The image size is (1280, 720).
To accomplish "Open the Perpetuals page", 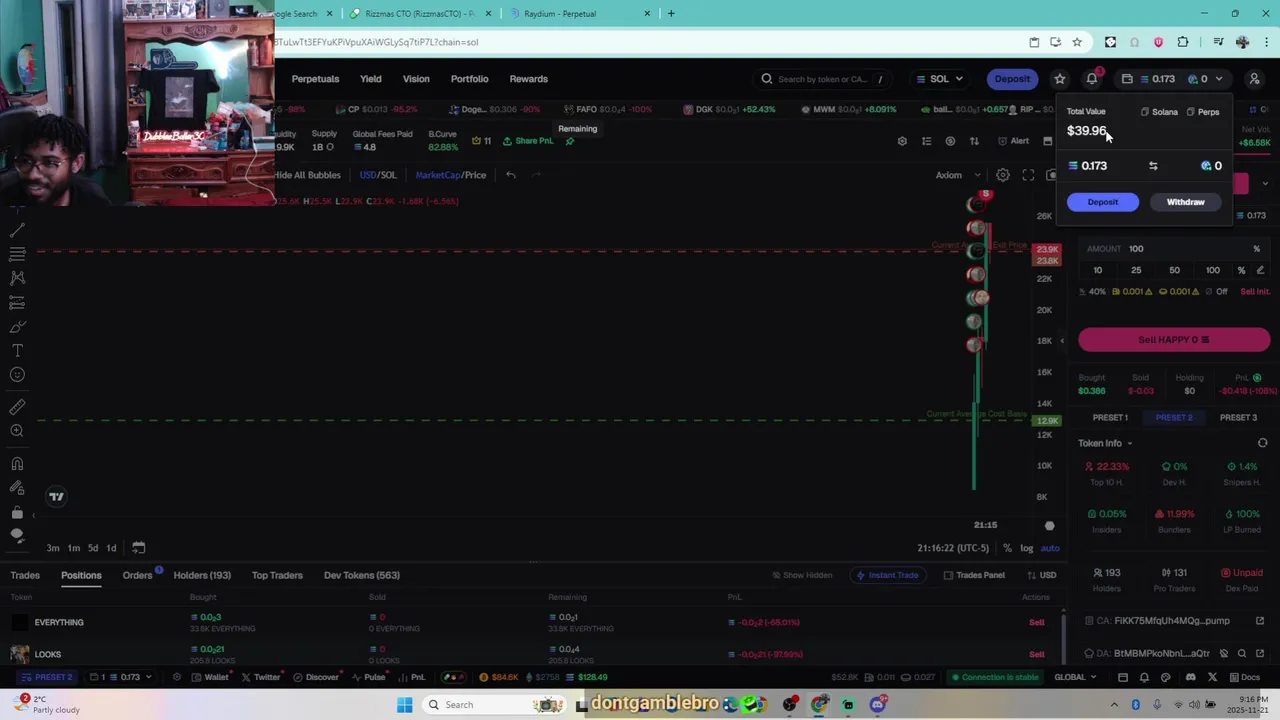I will tap(315, 79).
